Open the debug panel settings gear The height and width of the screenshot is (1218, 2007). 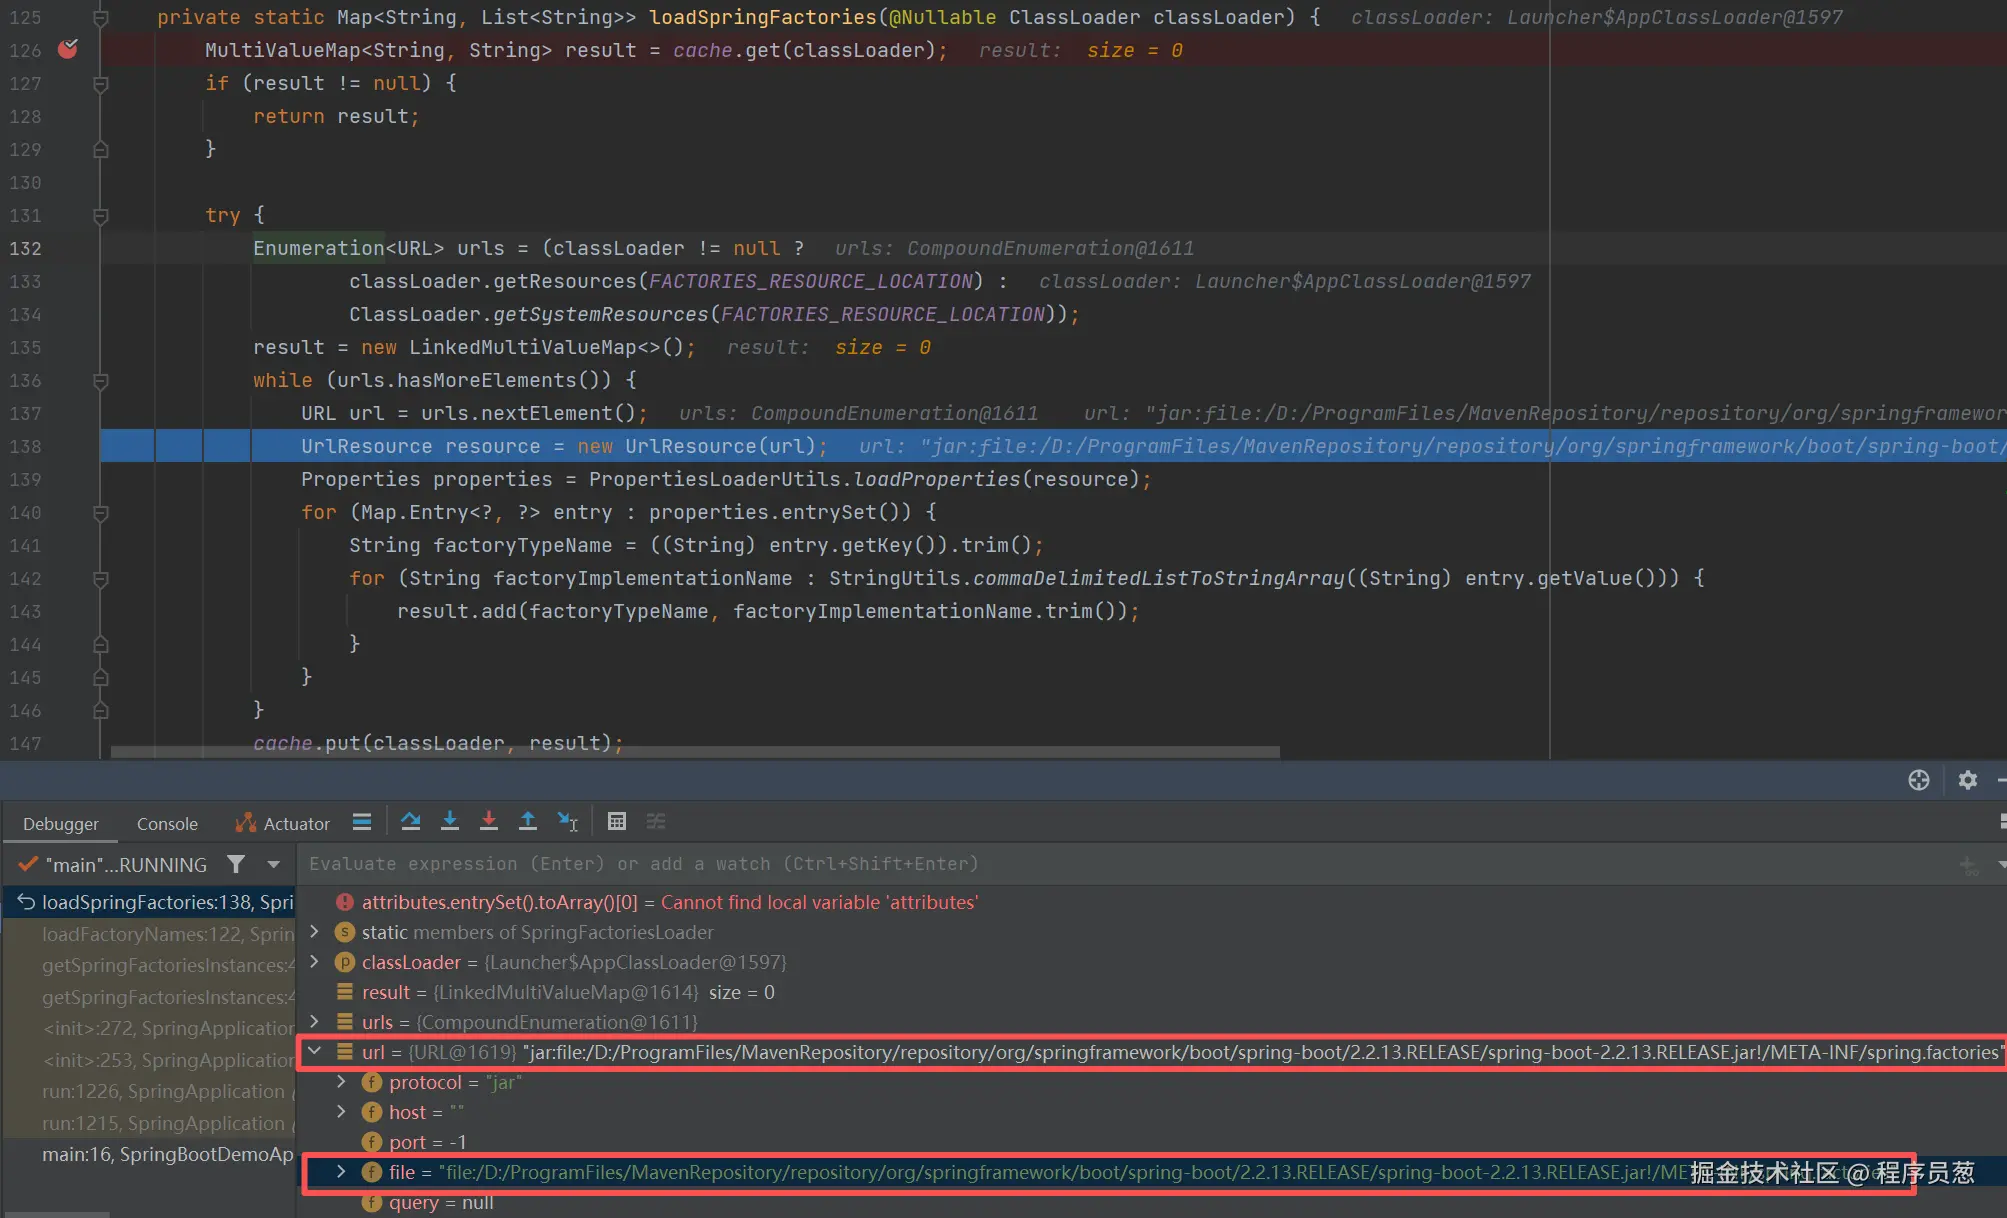[1967, 780]
